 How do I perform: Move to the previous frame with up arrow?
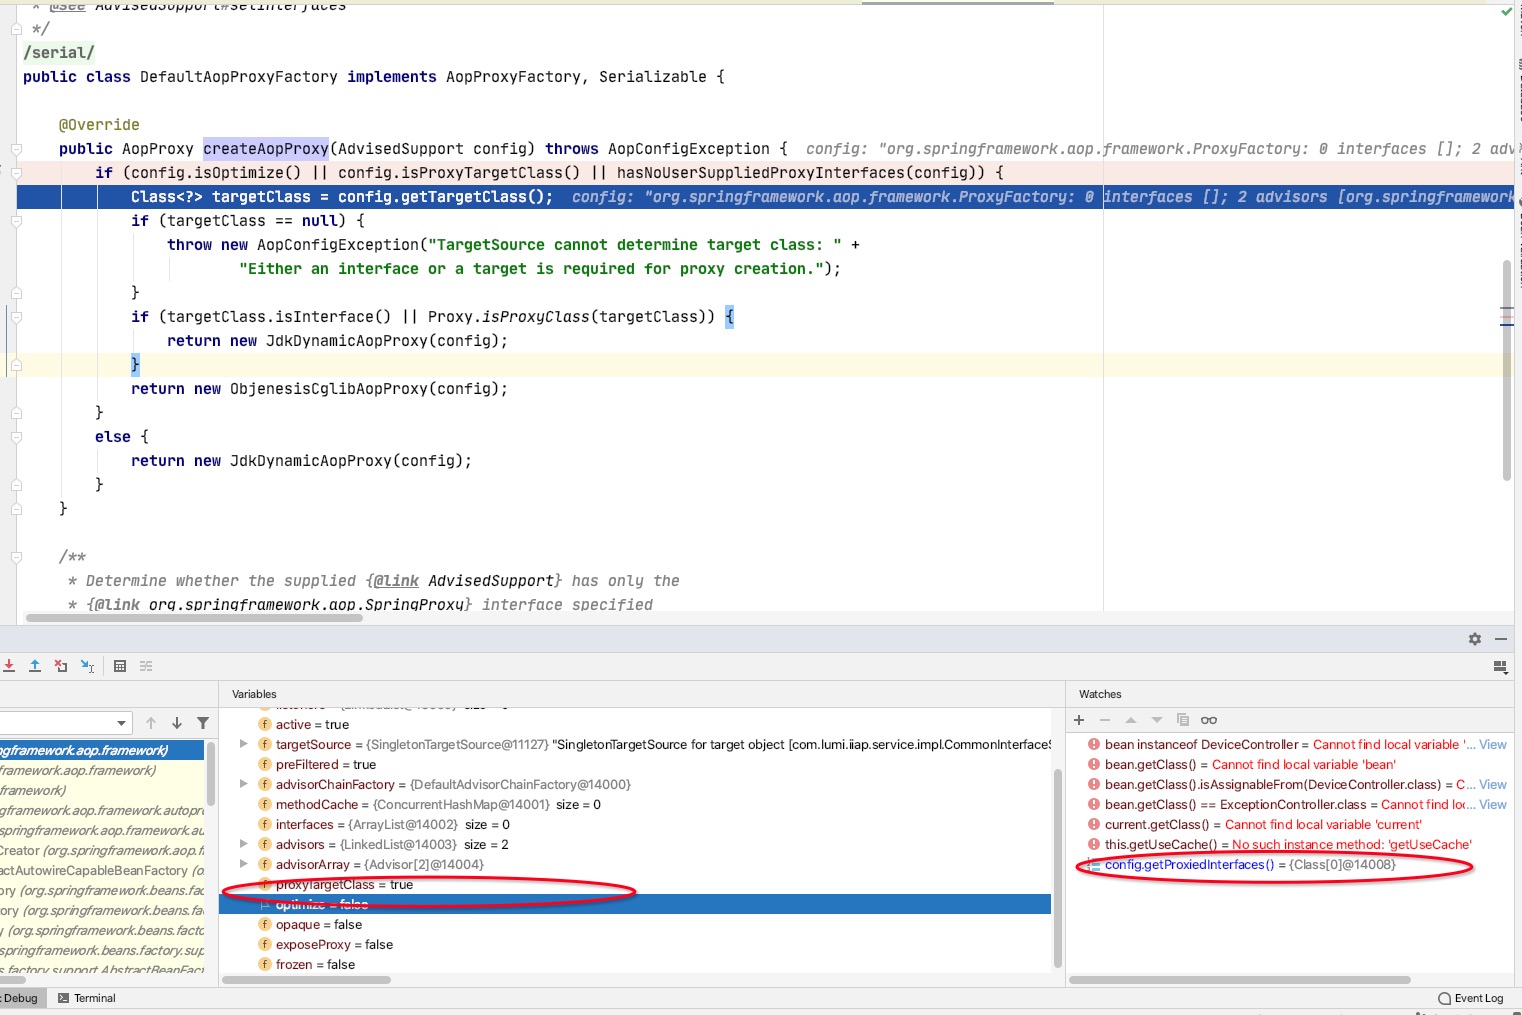tap(151, 723)
